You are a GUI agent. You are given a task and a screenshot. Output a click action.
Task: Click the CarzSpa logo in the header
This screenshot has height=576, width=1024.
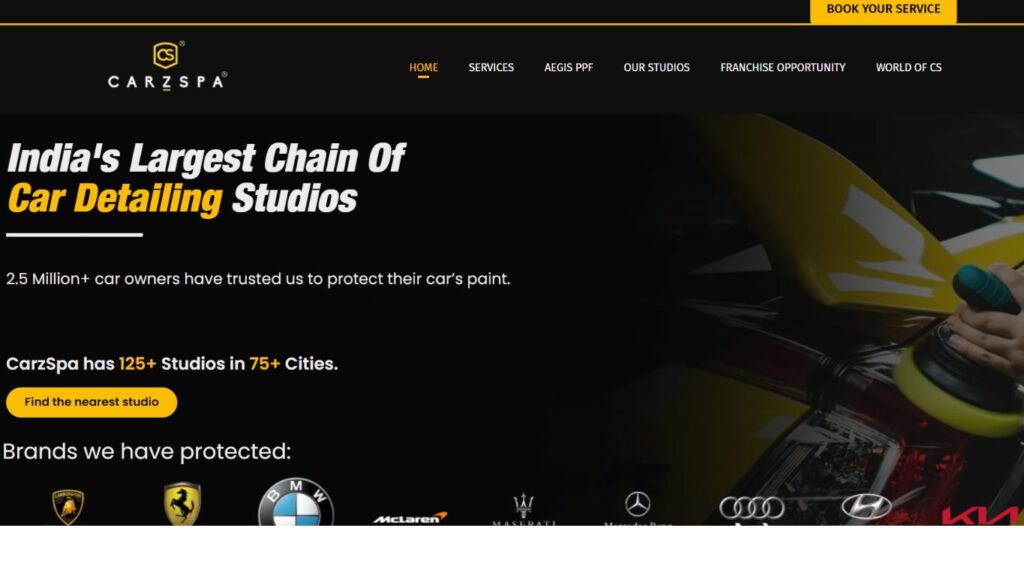pyautogui.click(x=167, y=65)
